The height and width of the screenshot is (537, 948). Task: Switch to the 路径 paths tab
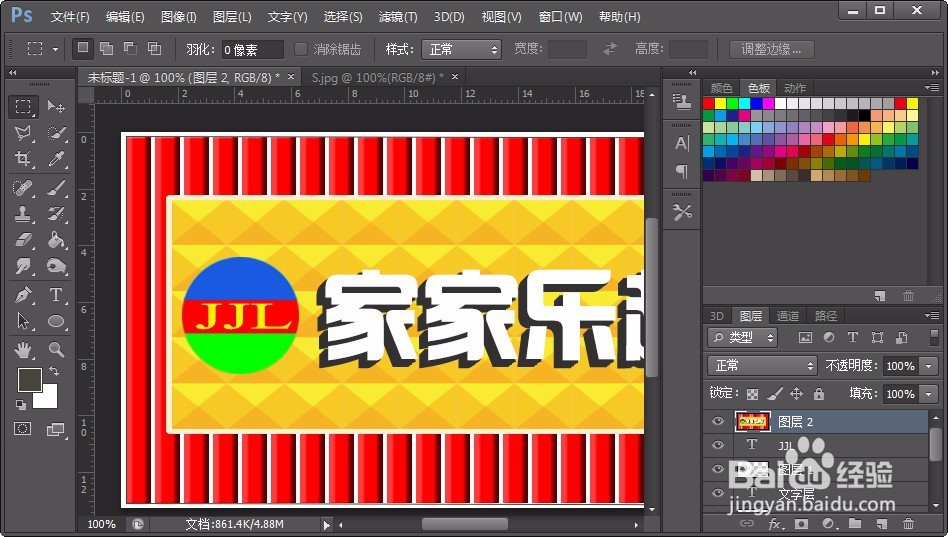coord(825,316)
